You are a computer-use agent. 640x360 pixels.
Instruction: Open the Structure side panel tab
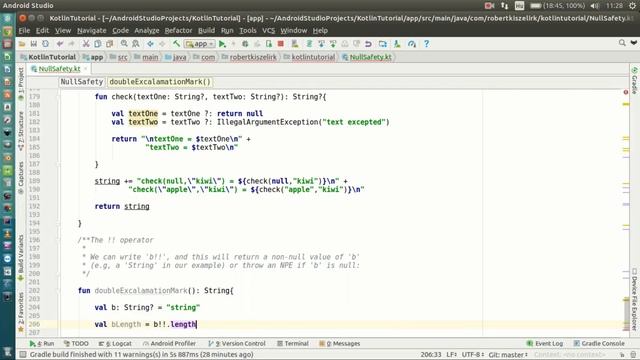[21, 131]
